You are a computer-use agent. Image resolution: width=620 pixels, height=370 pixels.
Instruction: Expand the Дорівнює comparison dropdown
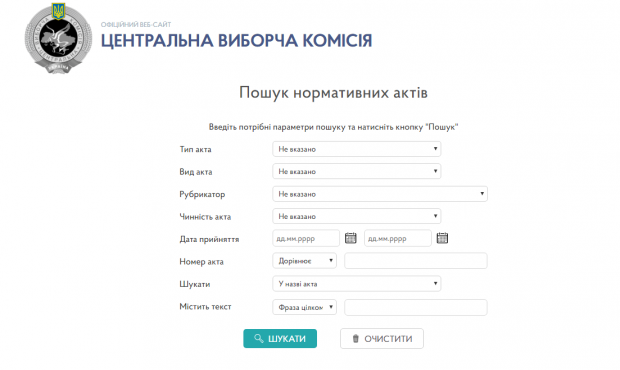304,261
